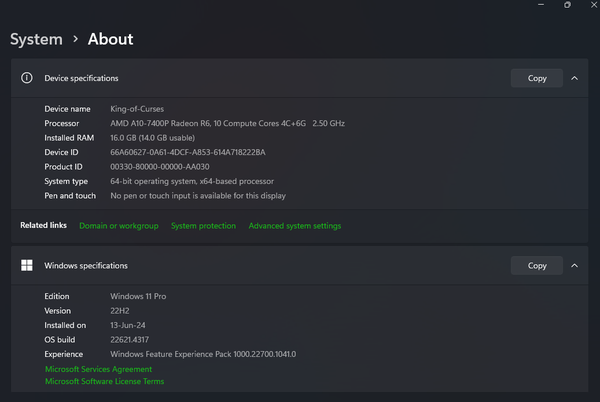The height and width of the screenshot is (402, 600).
Task: Click the info icon beside Device specifications
Action: click(26, 78)
